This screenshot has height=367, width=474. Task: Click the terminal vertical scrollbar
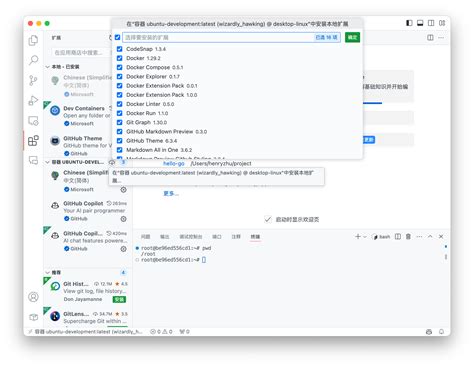point(446,257)
